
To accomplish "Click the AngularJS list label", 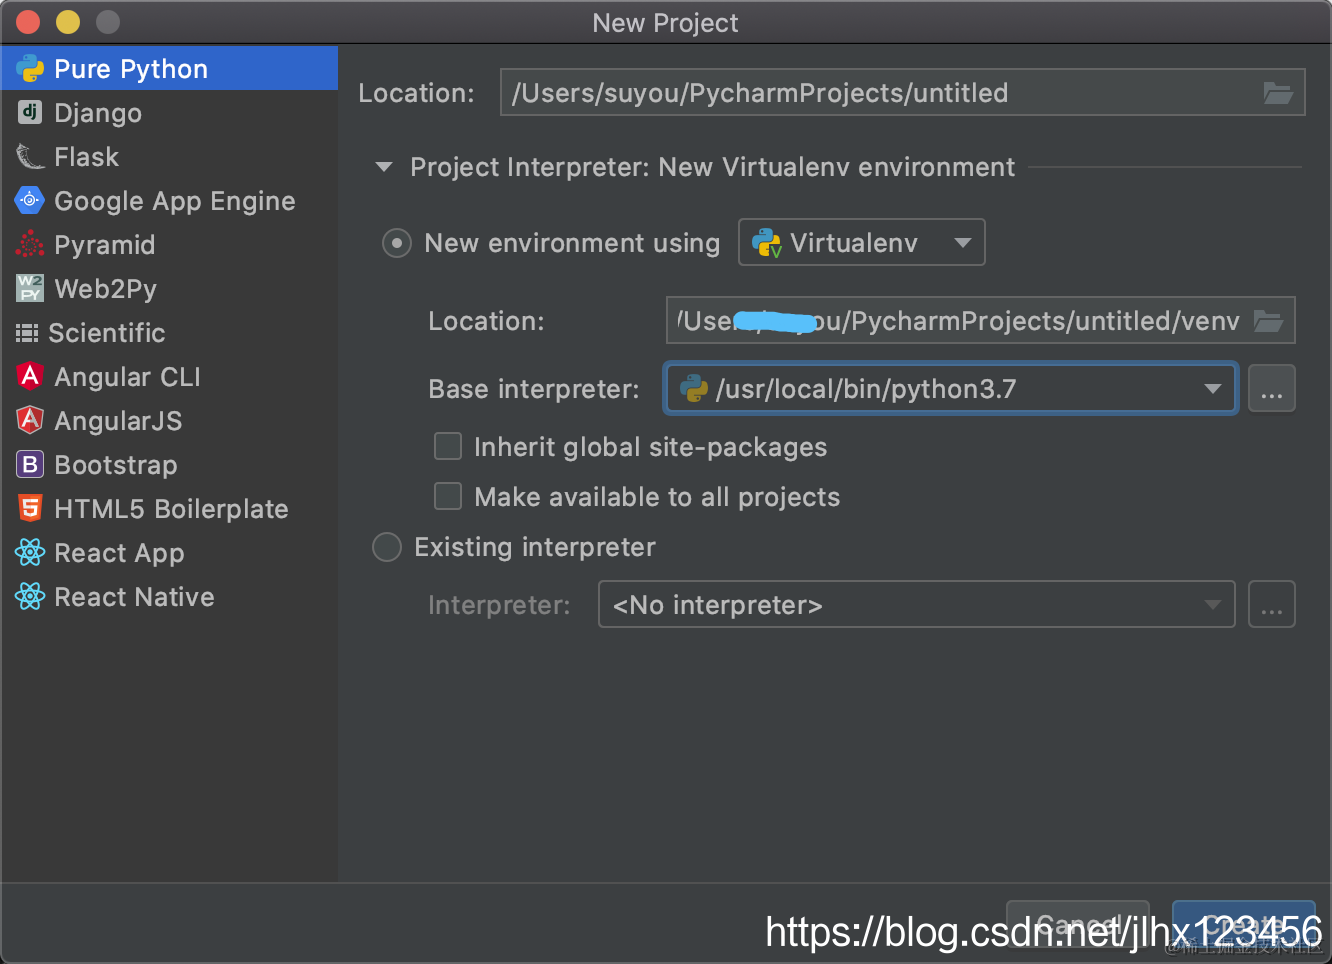I will pyautogui.click(x=118, y=421).
